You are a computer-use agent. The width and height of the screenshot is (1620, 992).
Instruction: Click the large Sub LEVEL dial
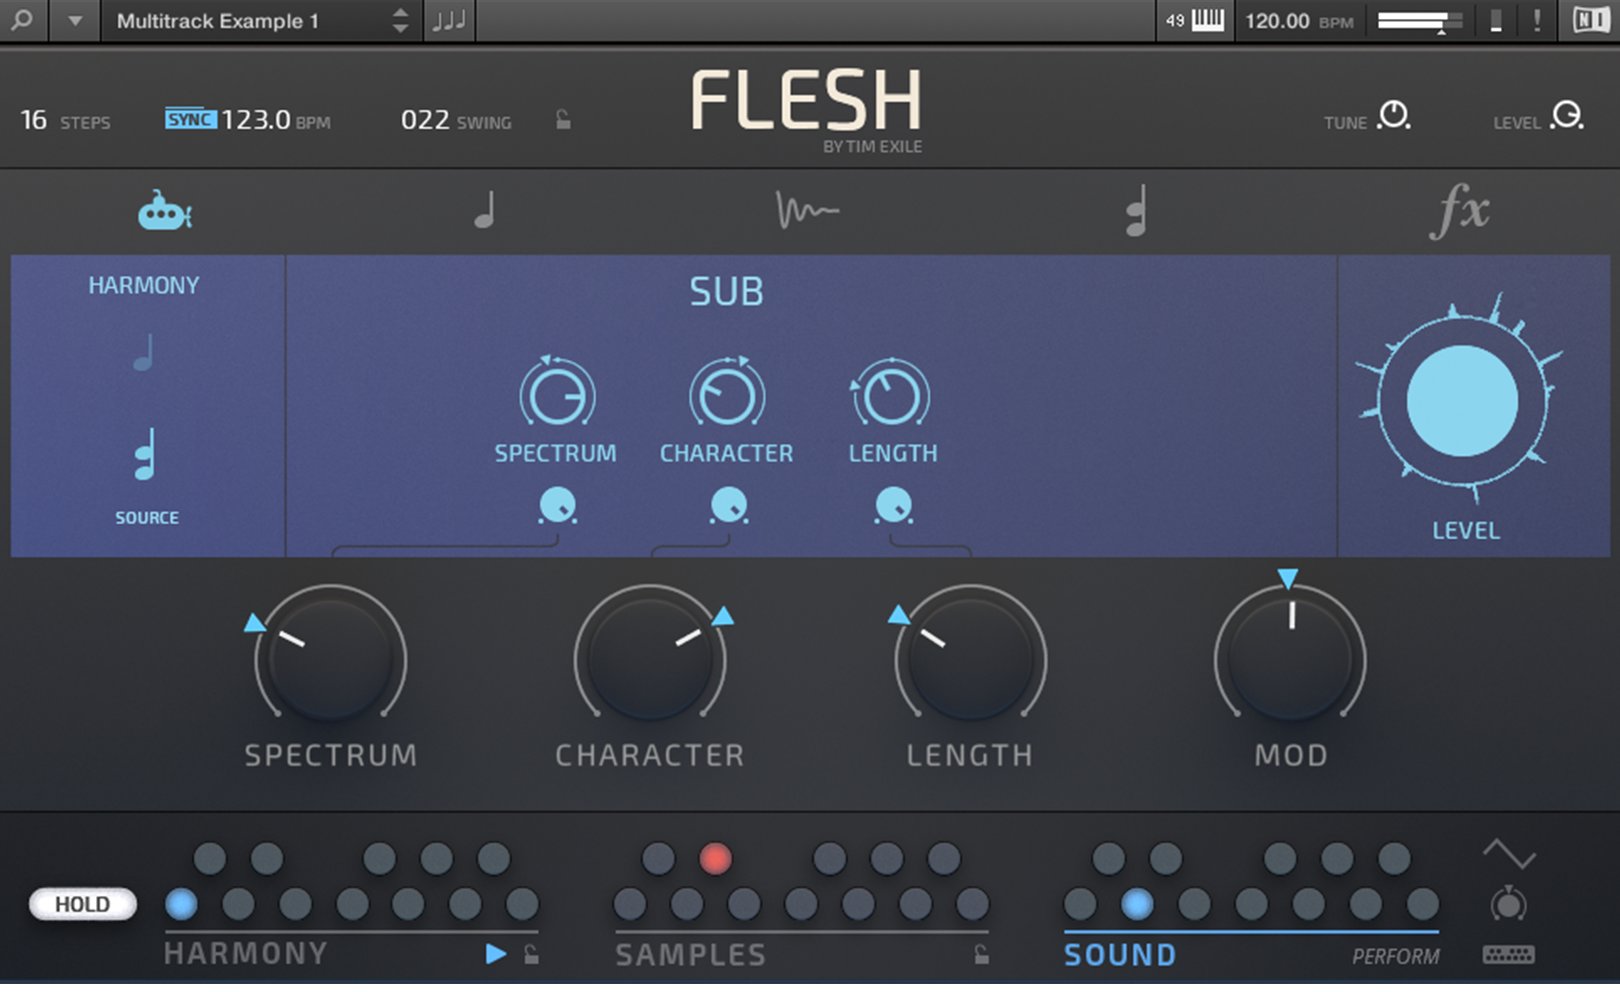coord(1462,400)
